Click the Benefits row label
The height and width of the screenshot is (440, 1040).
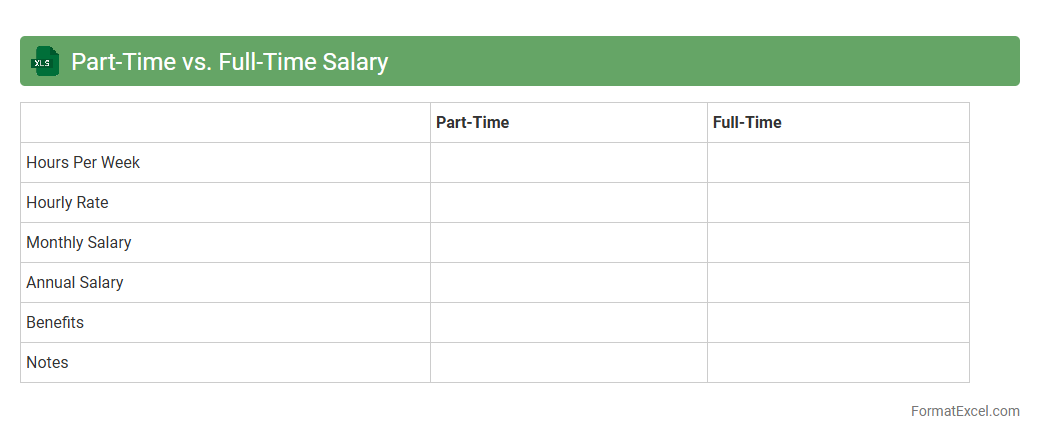tap(55, 322)
